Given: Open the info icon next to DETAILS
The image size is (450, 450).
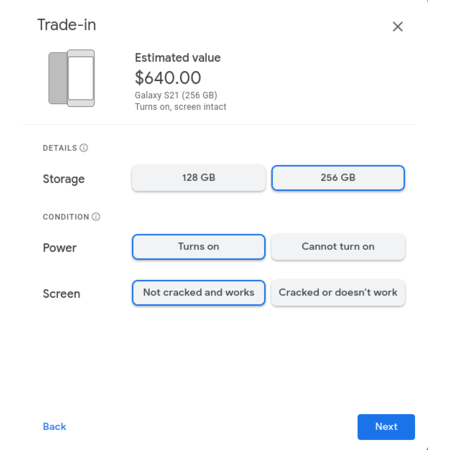Looking at the screenshot, I should click(x=84, y=148).
